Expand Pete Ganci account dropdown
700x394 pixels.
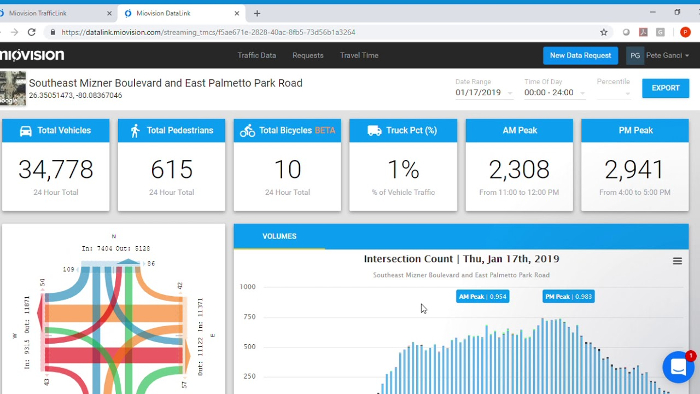(x=667, y=56)
